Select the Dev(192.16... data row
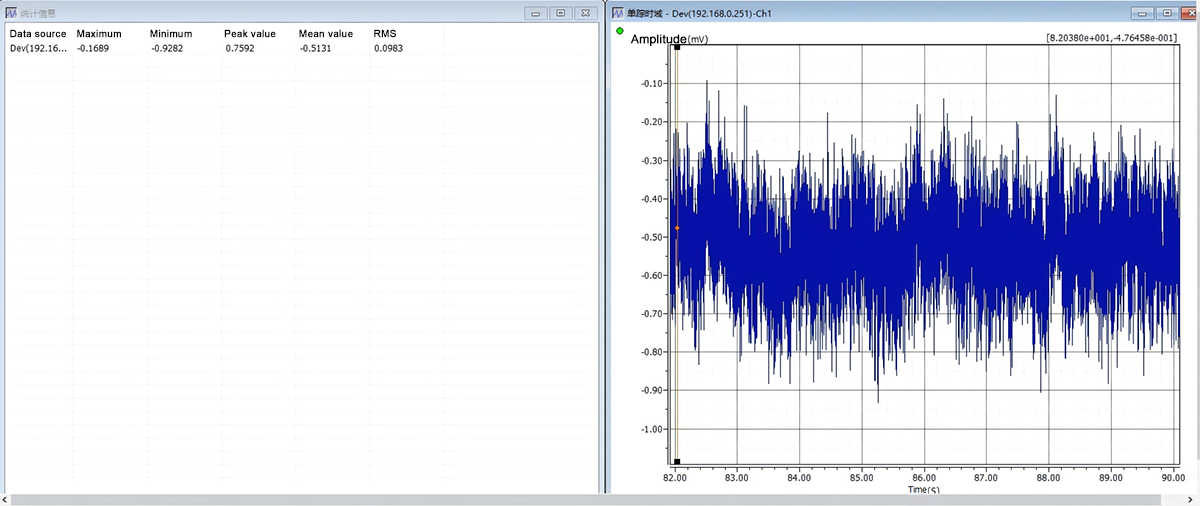The image size is (1200, 506). pos(300,48)
